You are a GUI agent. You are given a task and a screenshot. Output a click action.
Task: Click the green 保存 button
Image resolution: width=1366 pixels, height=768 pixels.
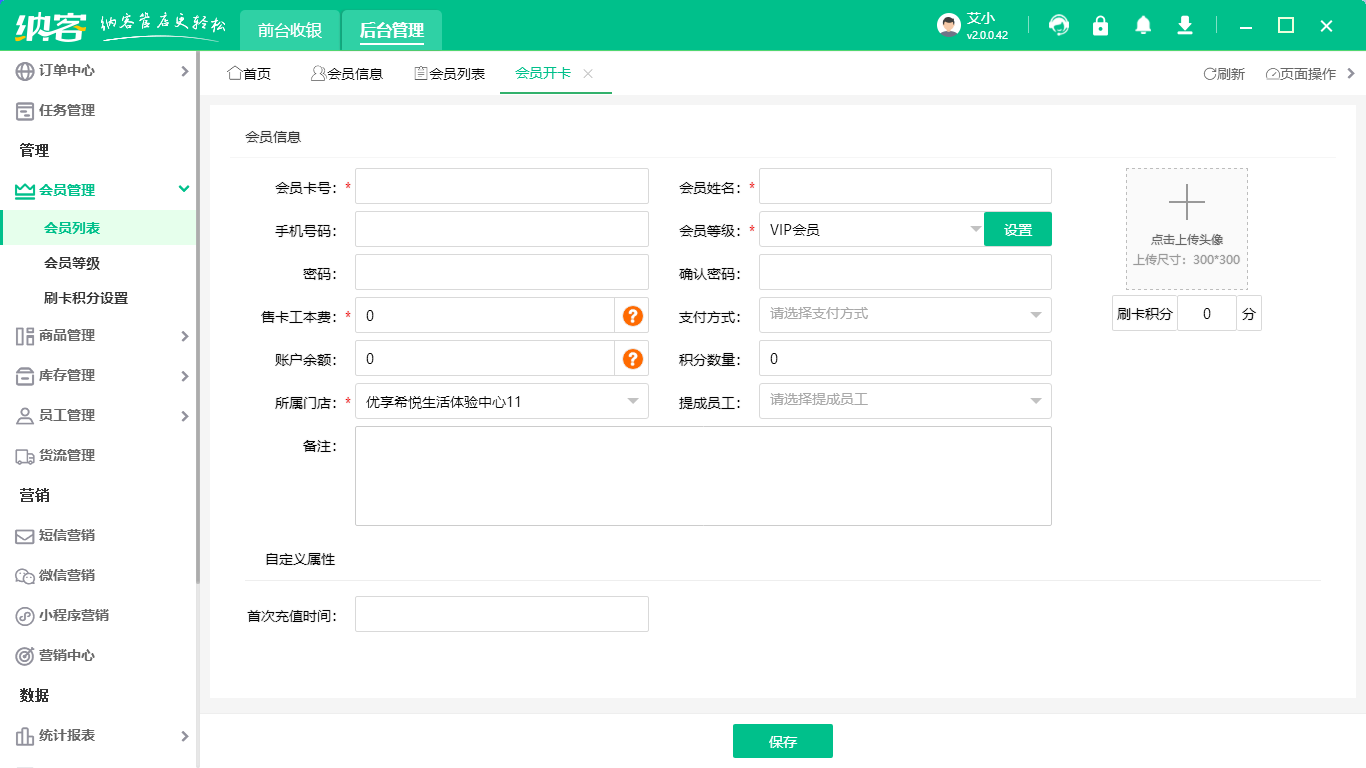coord(782,741)
